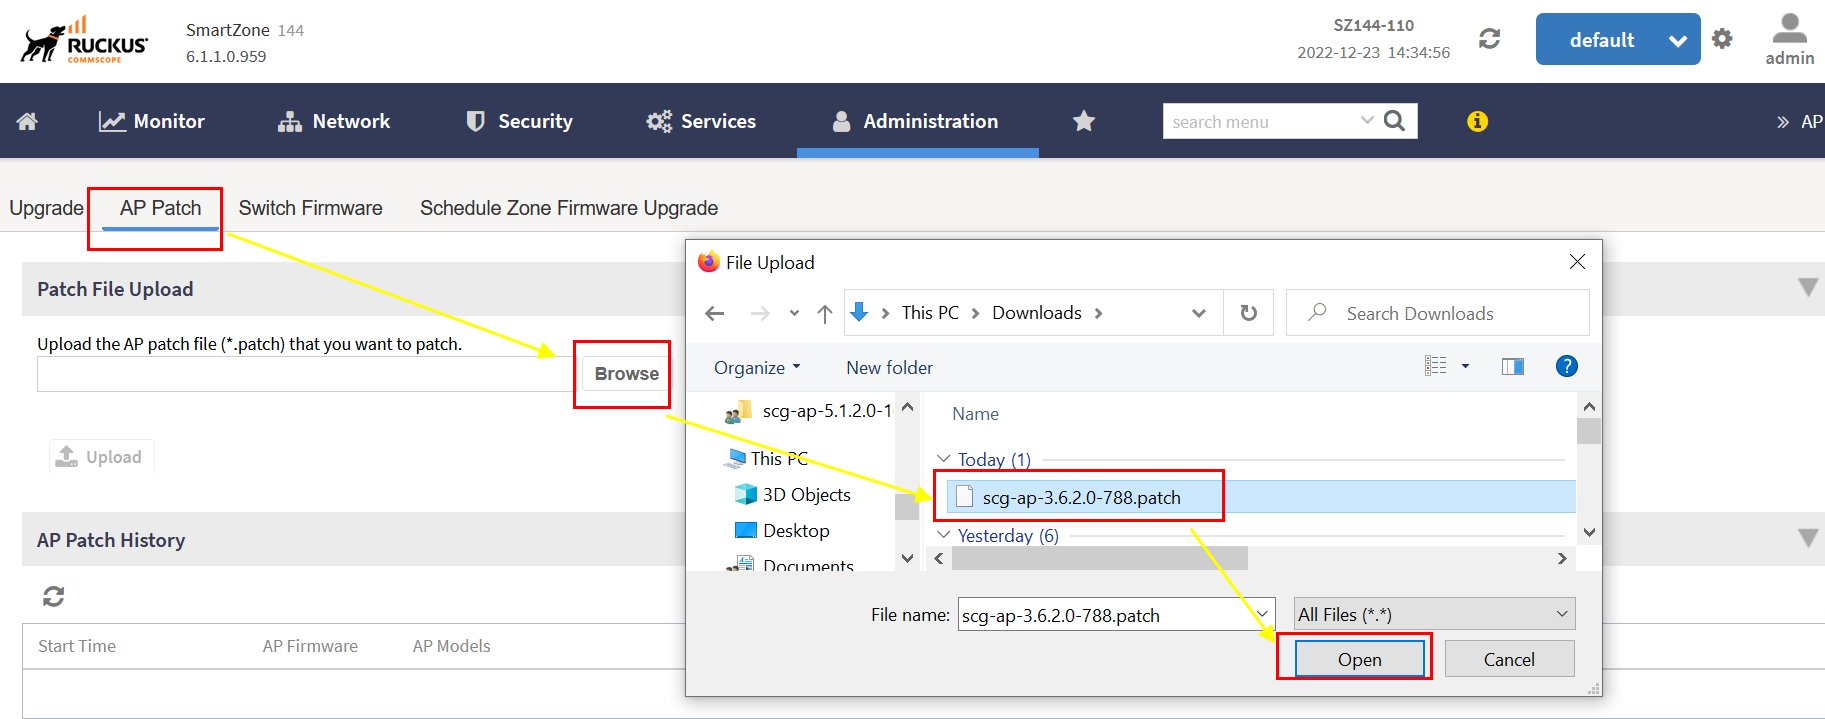Collapse the Yesterday (6) group

pos(943,535)
